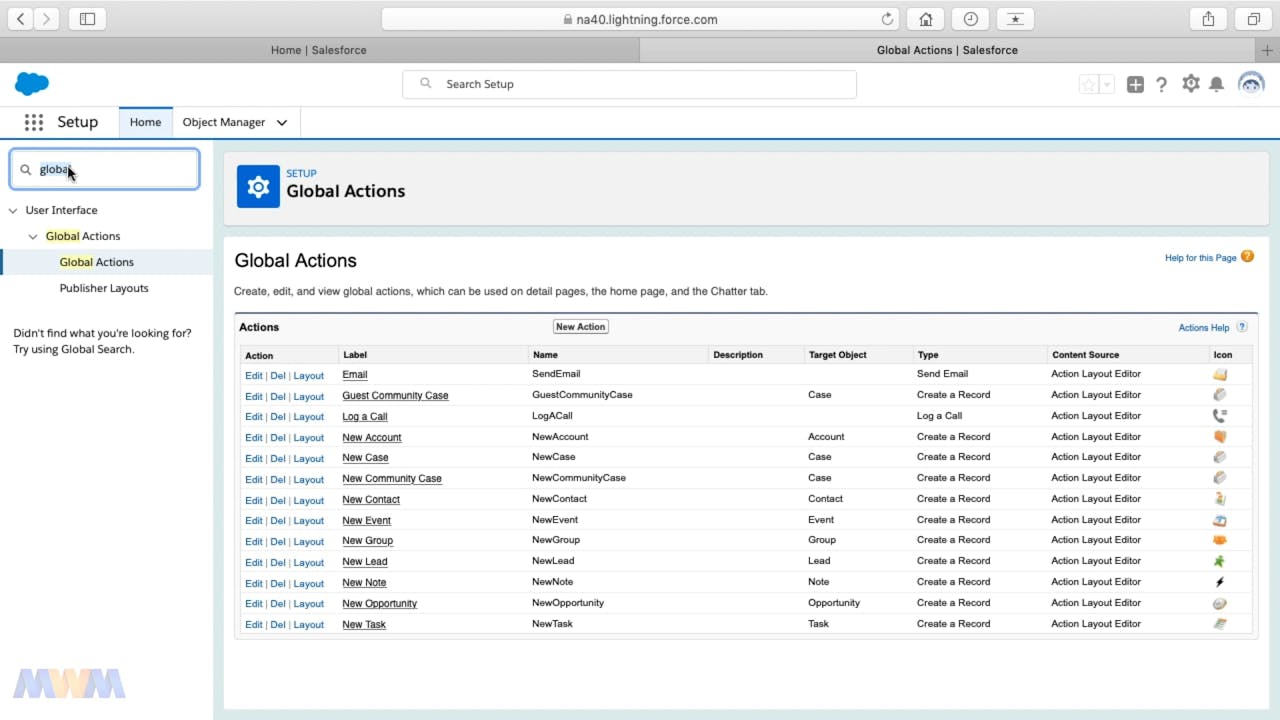
Task: Click the Salesforce cloud logo
Action: pyautogui.click(x=32, y=84)
